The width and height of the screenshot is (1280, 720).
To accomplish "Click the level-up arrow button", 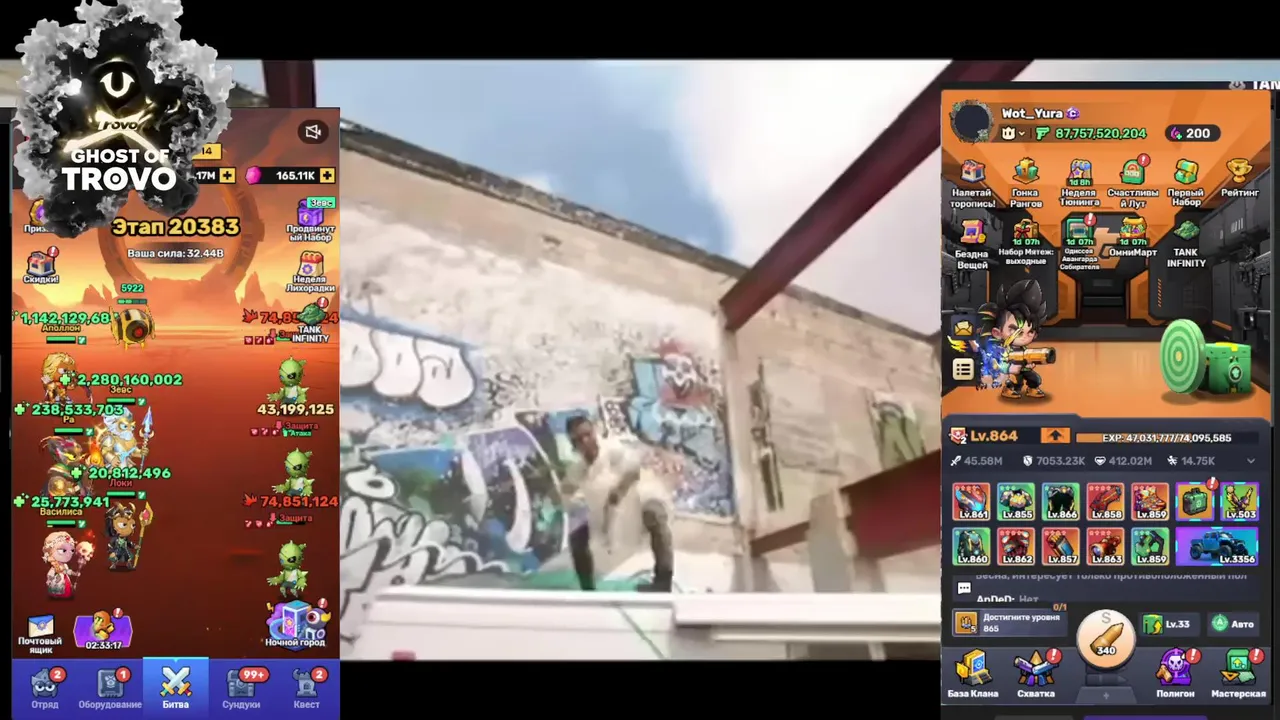I will pyautogui.click(x=1055, y=437).
